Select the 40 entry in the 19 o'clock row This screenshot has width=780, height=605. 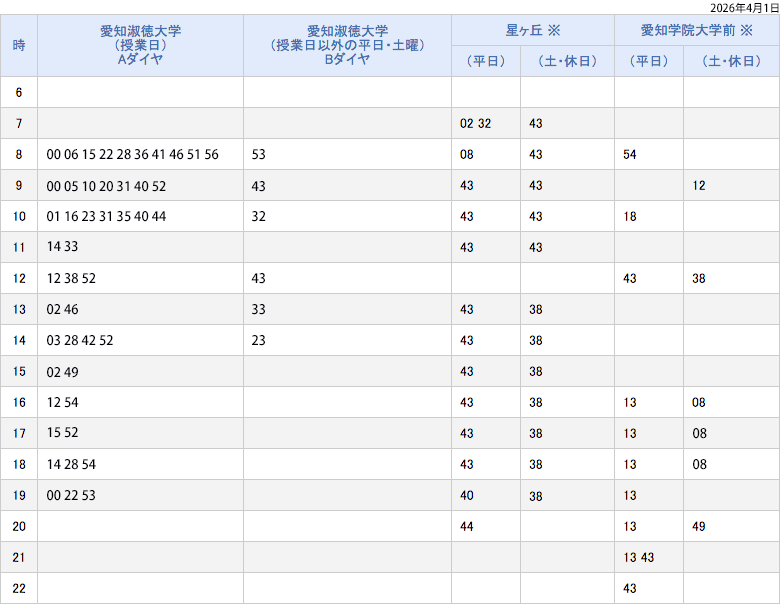point(467,496)
